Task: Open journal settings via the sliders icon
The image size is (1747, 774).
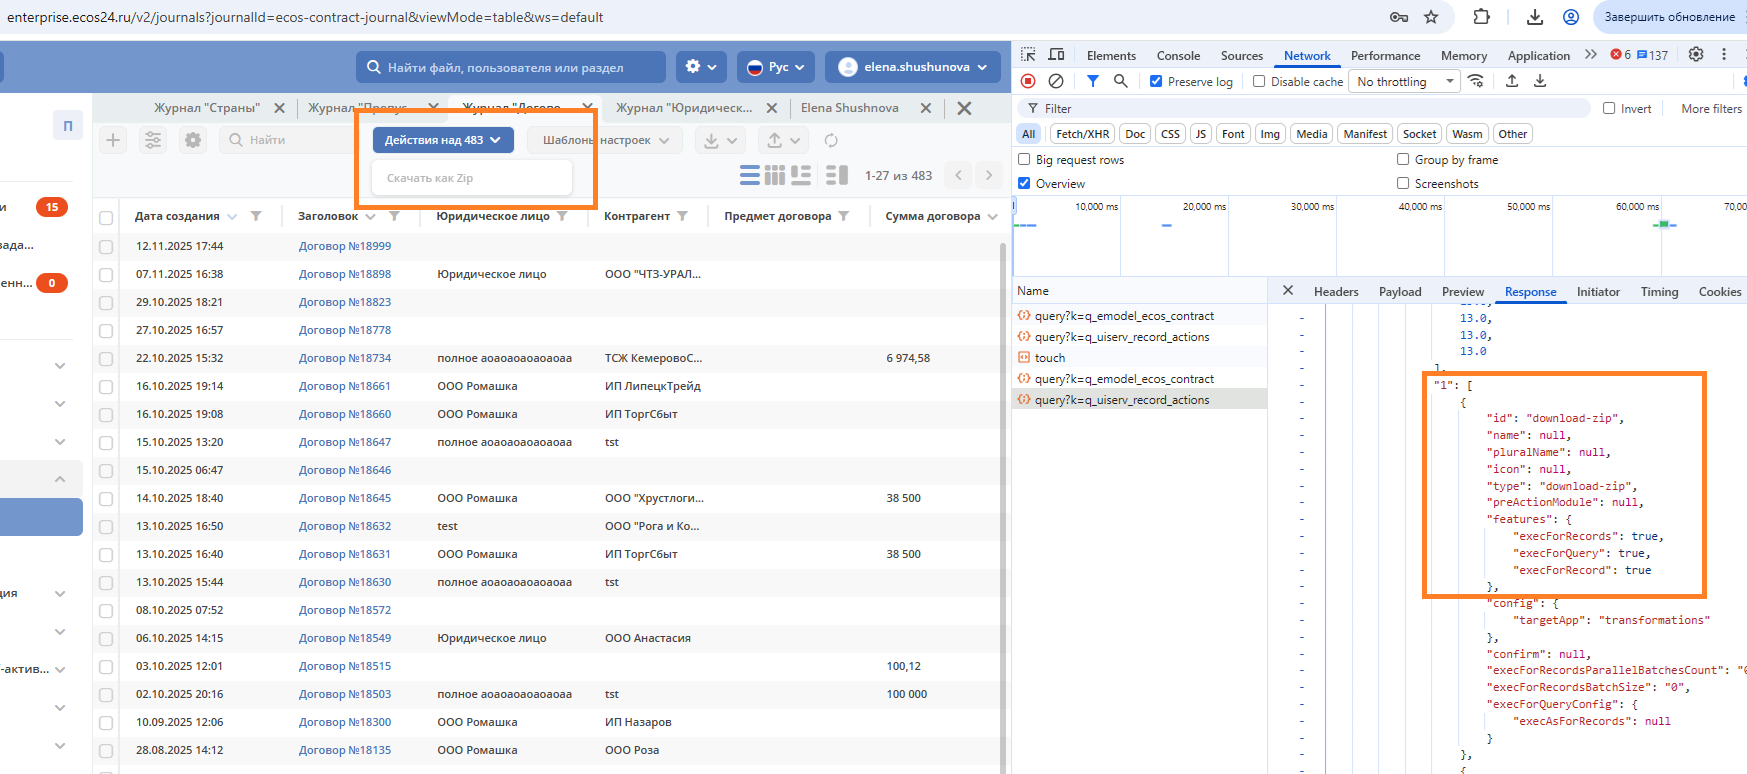Action: coord(153,140)
